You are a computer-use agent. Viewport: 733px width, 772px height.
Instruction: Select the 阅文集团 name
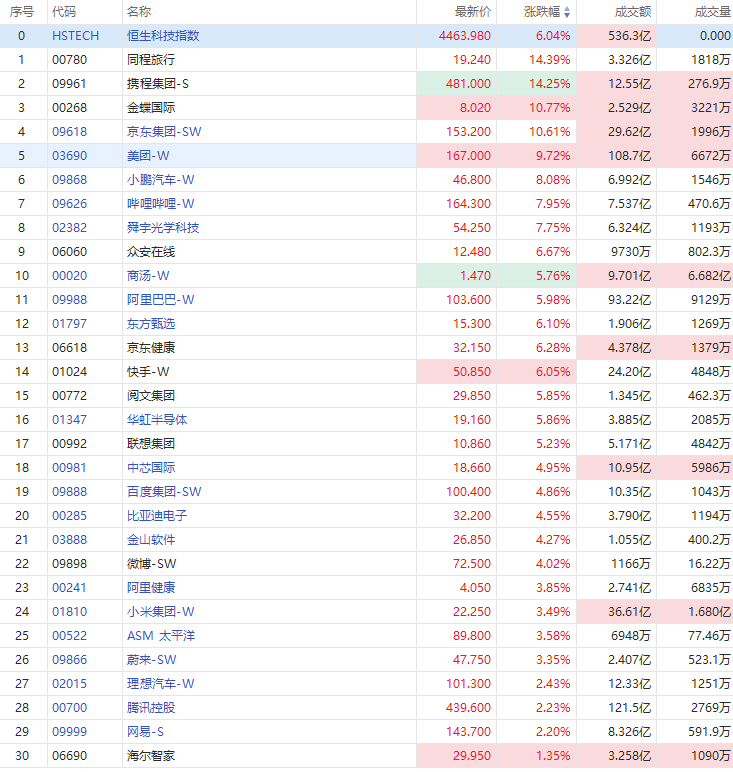tap(151, 396)
